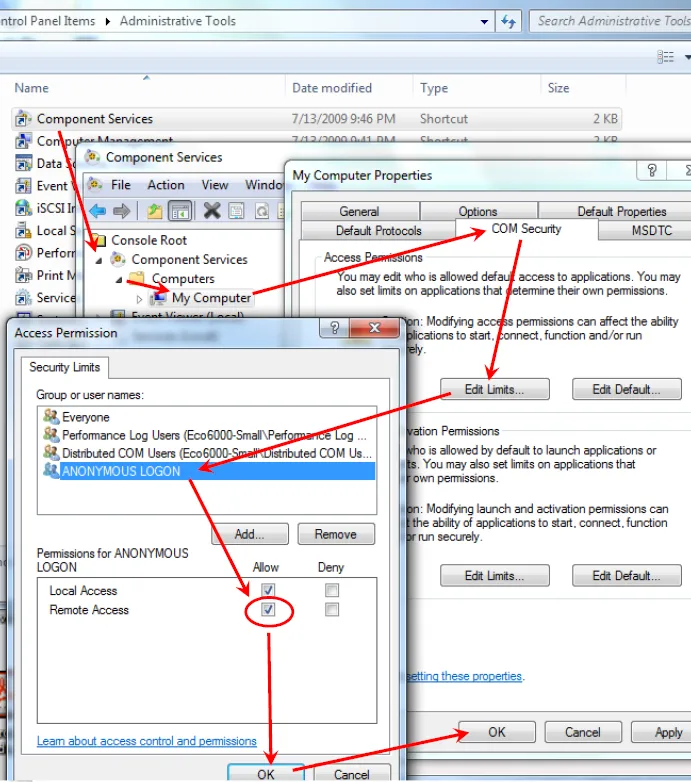
Task: Open the Component Services shortcut icon in the file list
Action: (22, 119)
